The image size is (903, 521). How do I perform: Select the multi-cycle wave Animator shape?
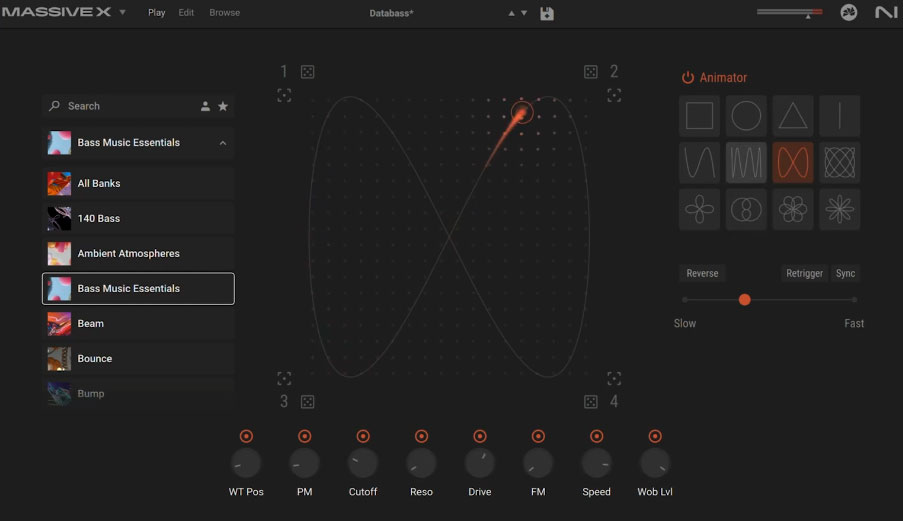746,162
